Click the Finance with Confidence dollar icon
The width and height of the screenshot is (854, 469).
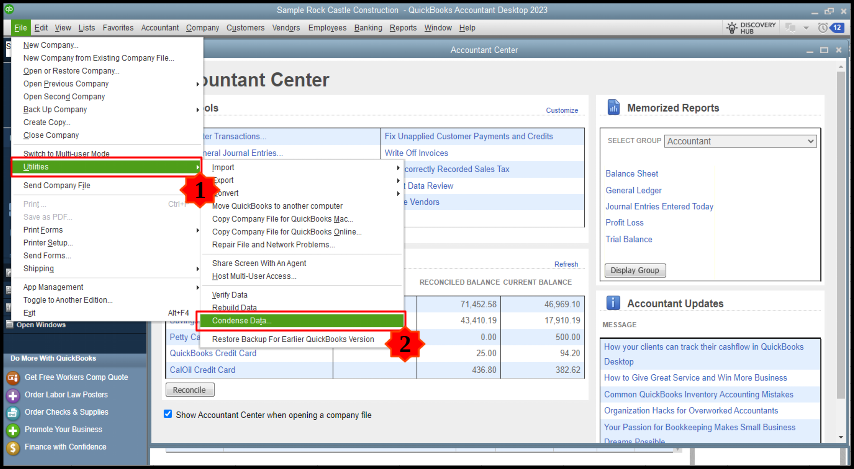point(13,447)
